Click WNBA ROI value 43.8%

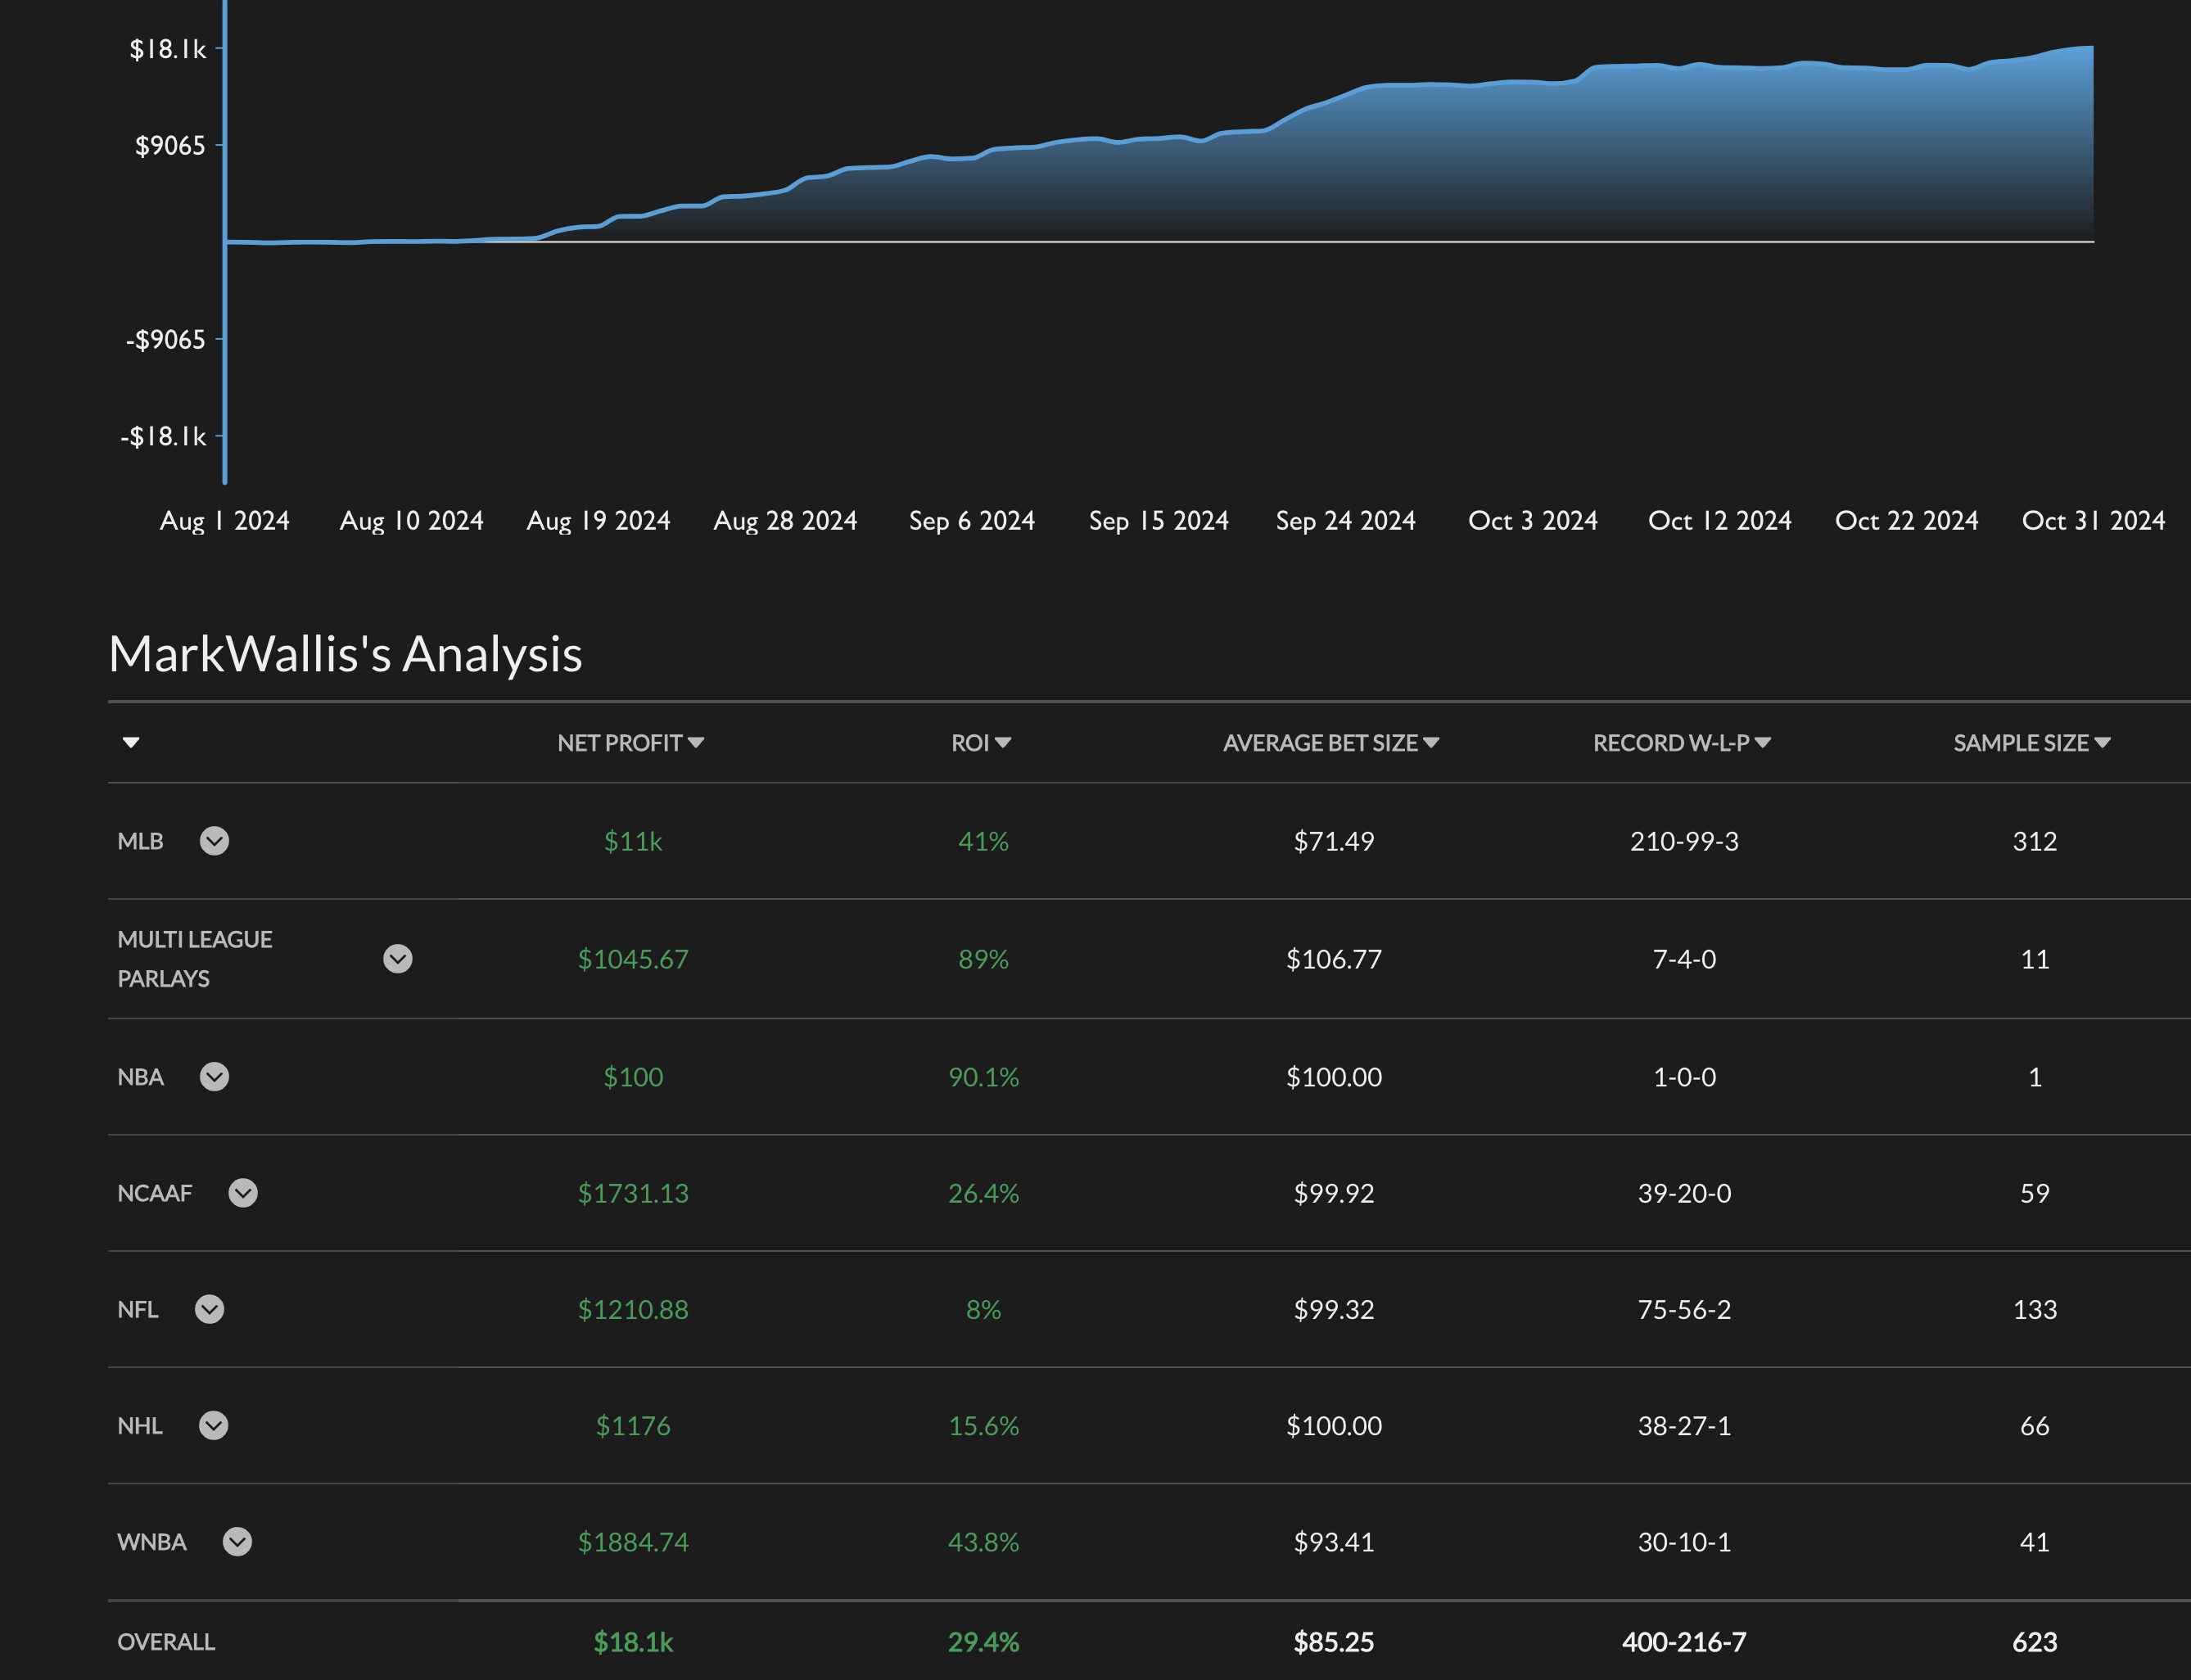[x=983, y=1542]
